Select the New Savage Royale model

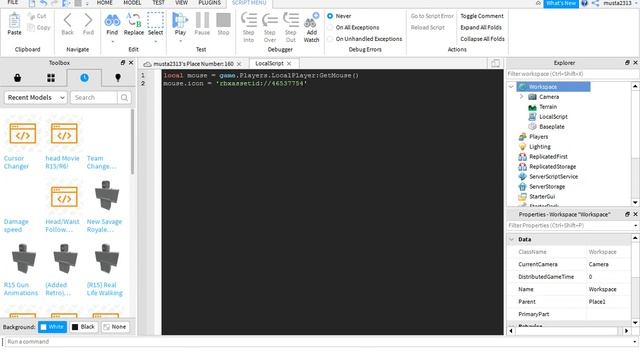coord(106,196)
